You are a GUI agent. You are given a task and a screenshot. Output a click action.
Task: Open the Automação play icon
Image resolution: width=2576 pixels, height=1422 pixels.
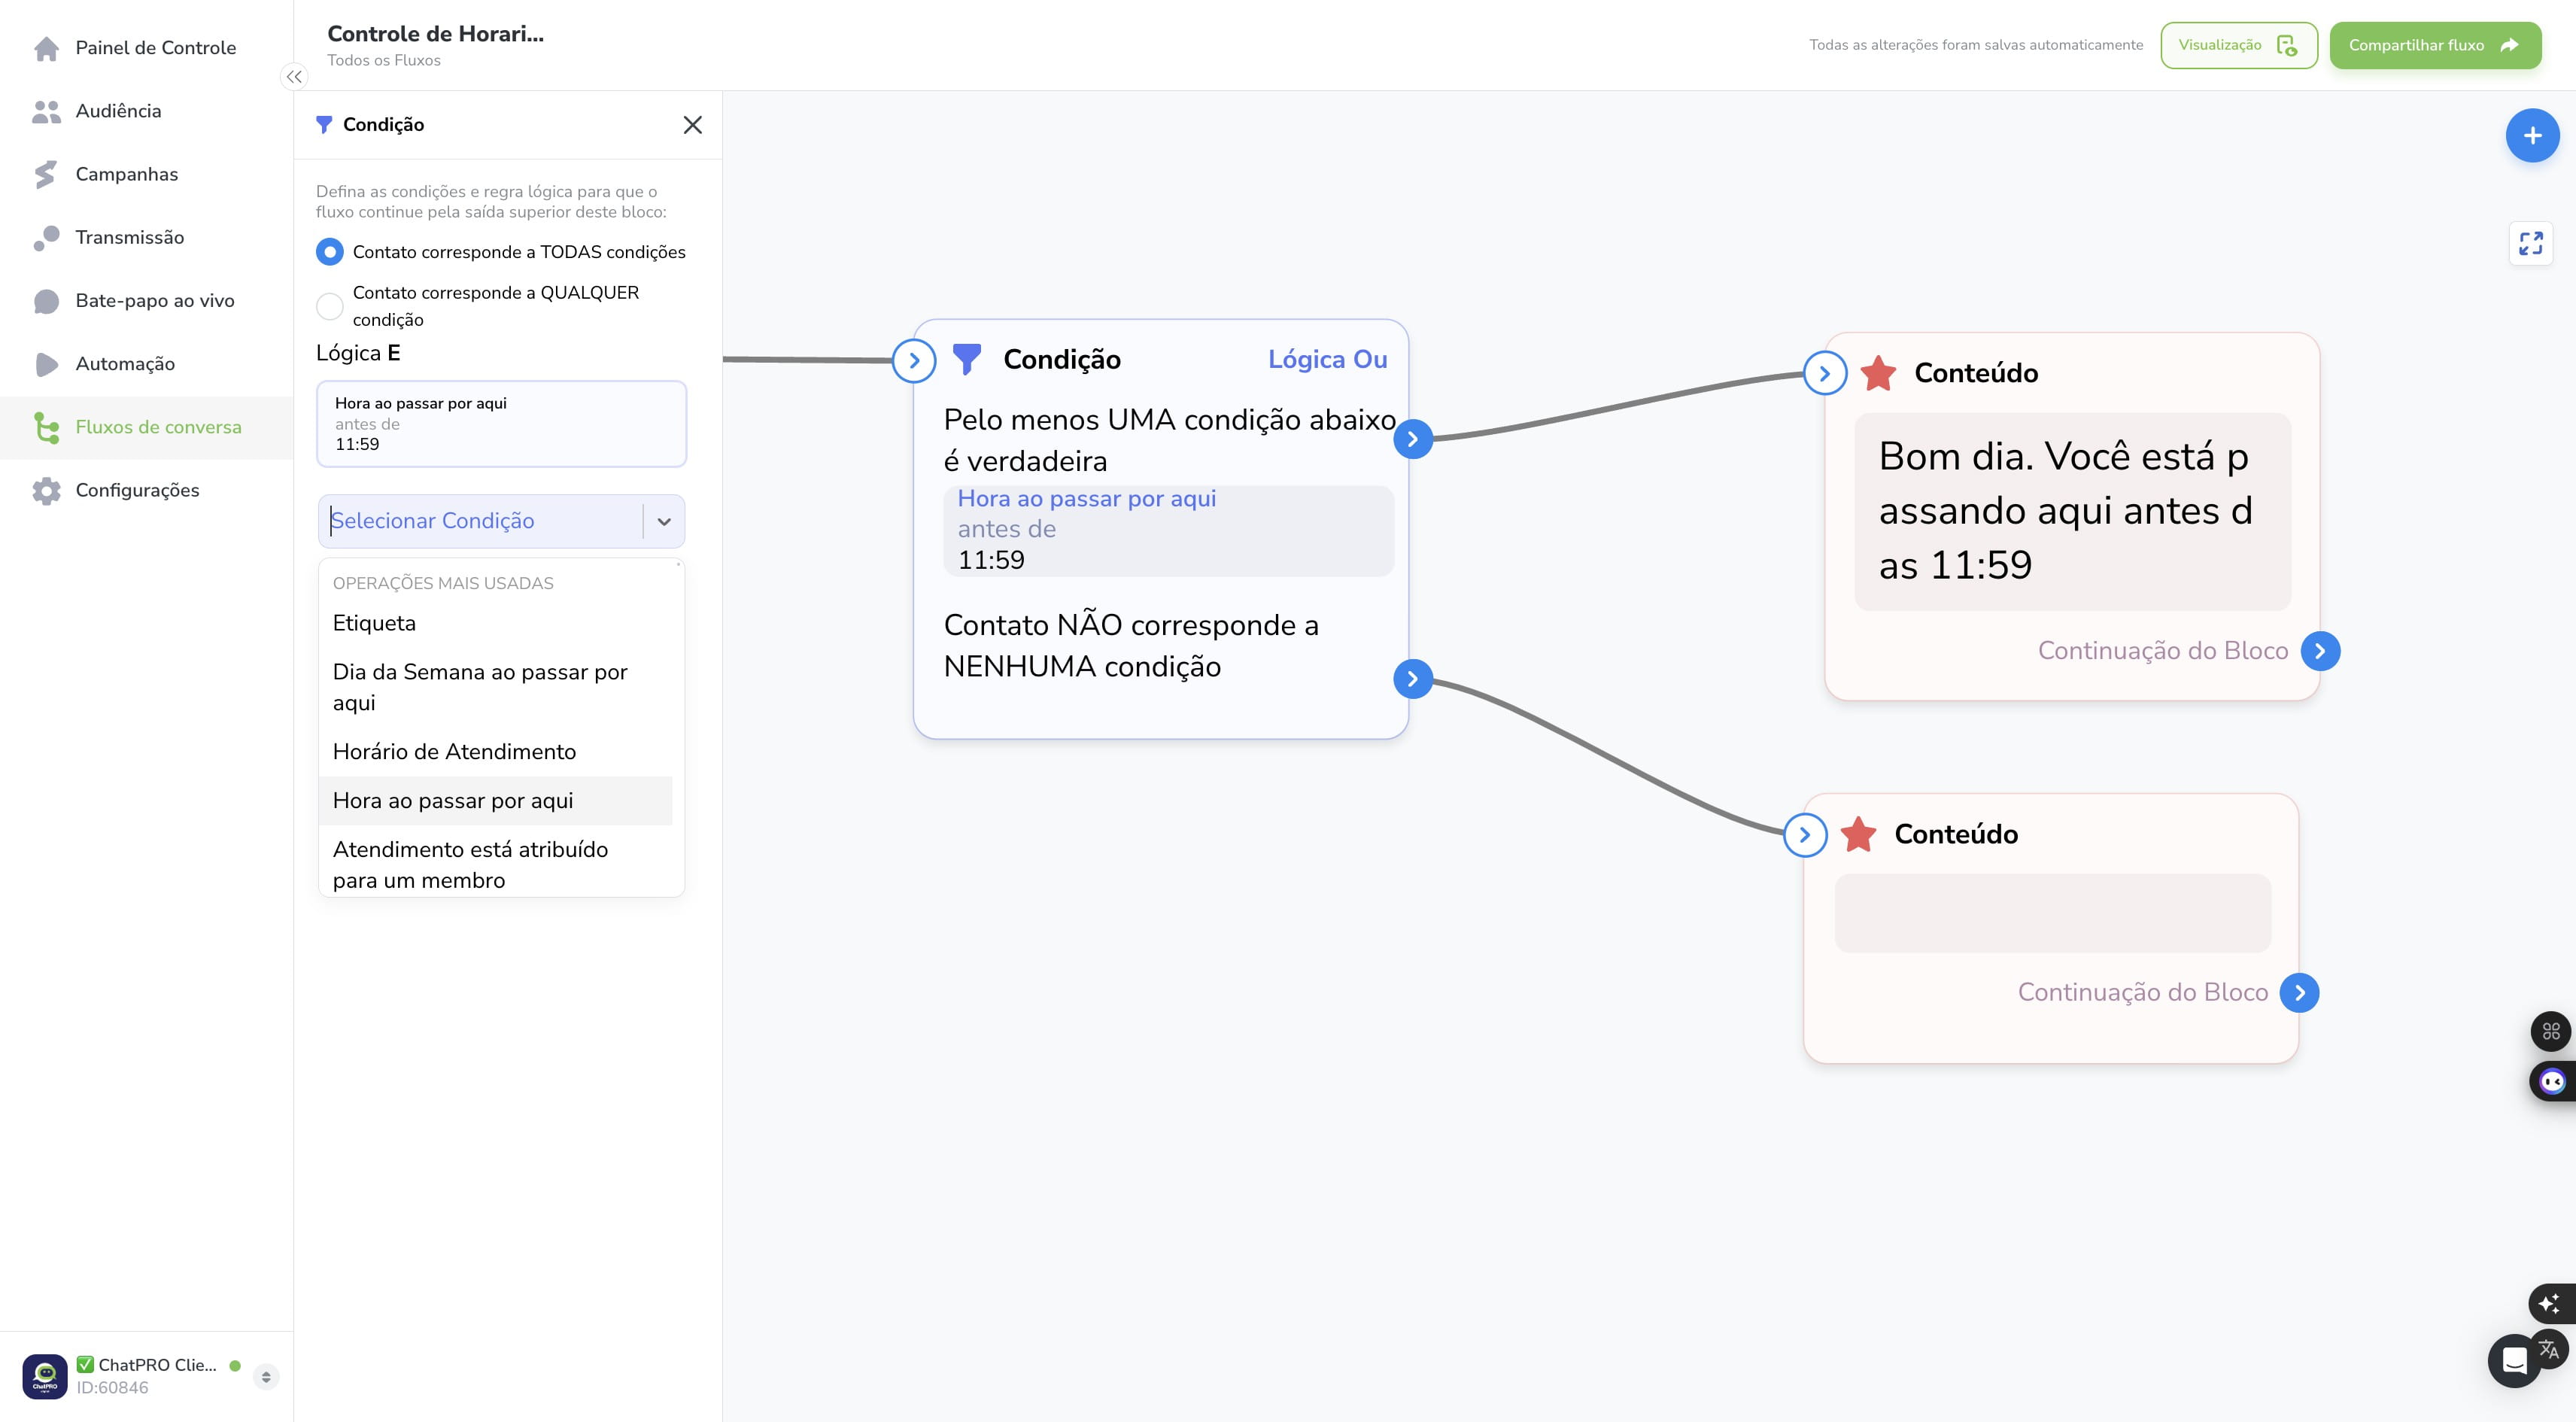46,364
